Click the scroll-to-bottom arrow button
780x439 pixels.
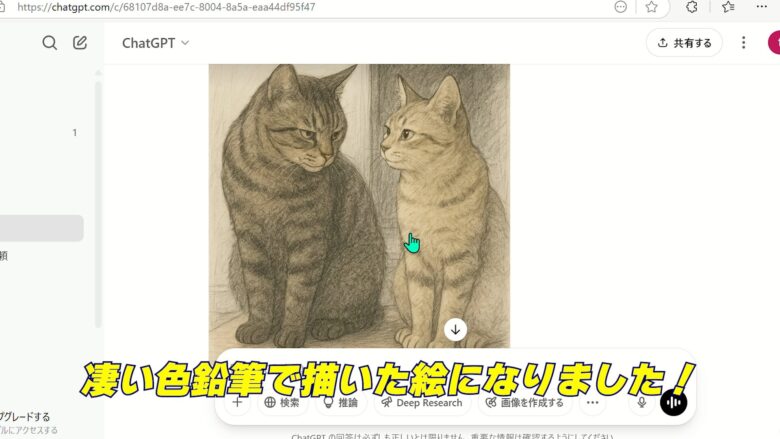(x=455, y=329)
